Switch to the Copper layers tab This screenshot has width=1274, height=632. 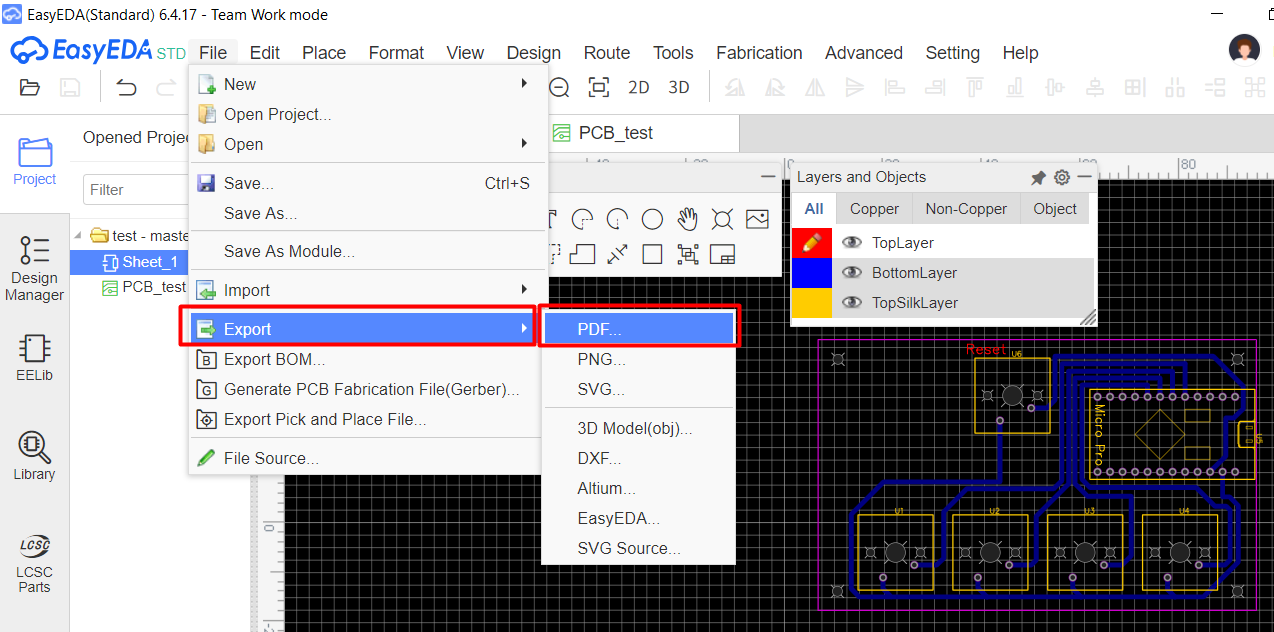click(x=874, y=209)
